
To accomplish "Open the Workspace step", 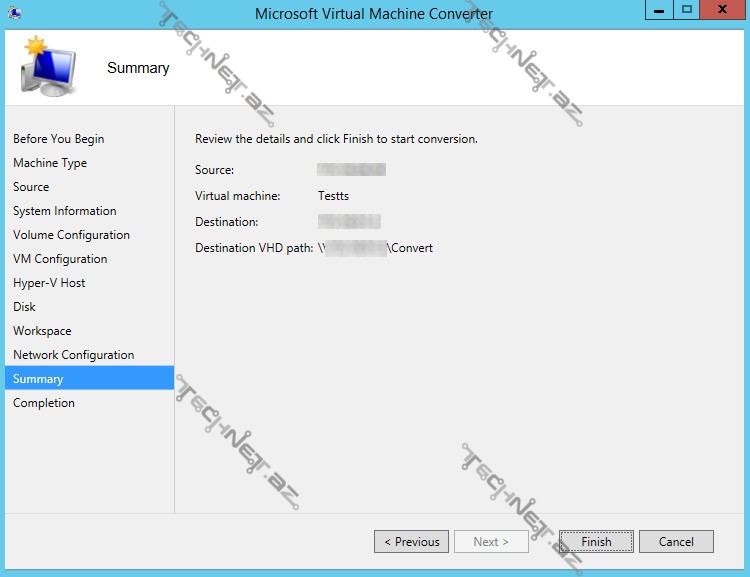I will tap(42, 331).
